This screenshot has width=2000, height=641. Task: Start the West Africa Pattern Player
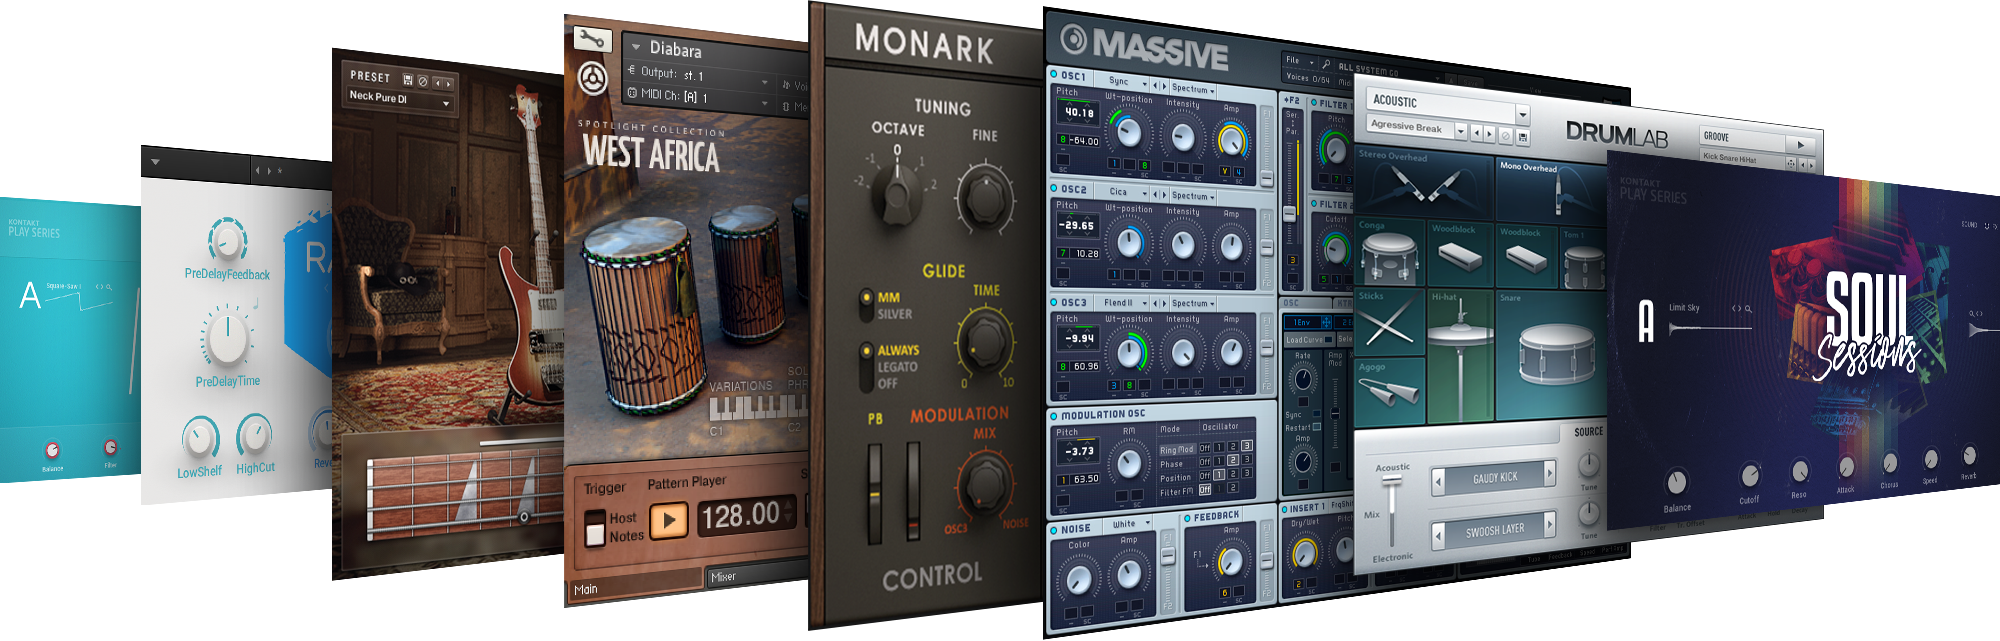click(669, 519)
